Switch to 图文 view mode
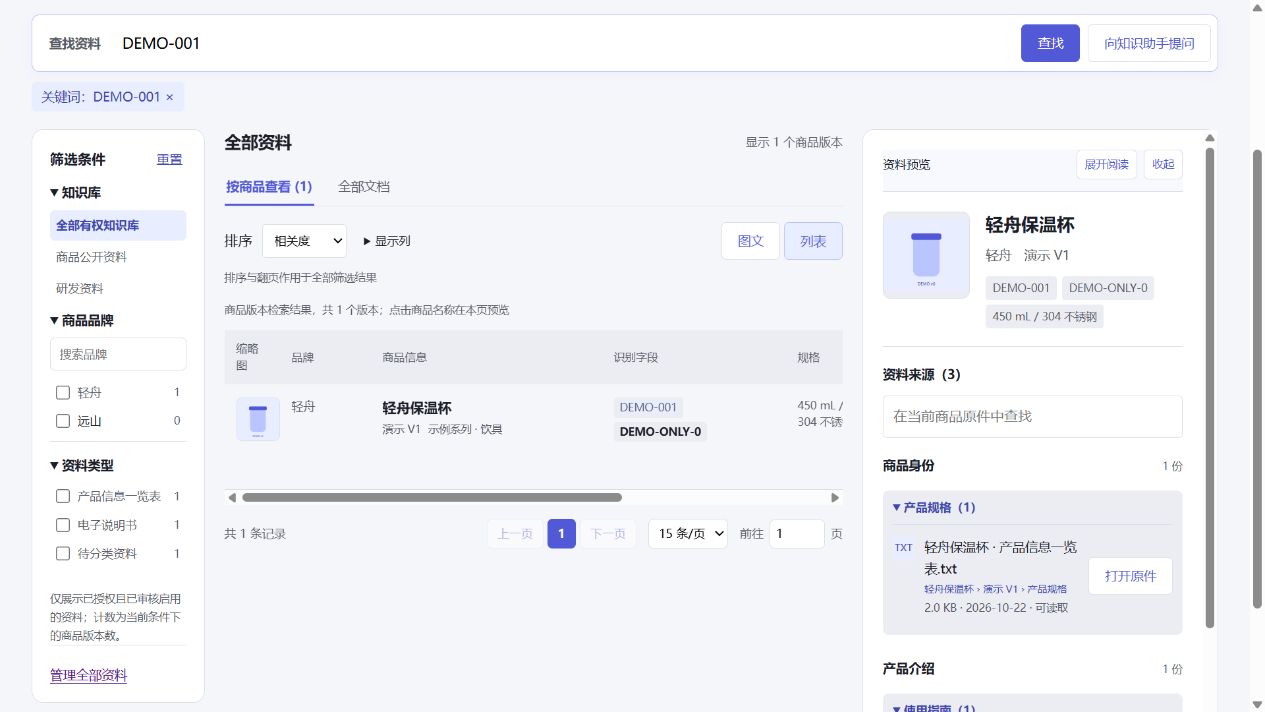 coord(750,241)
